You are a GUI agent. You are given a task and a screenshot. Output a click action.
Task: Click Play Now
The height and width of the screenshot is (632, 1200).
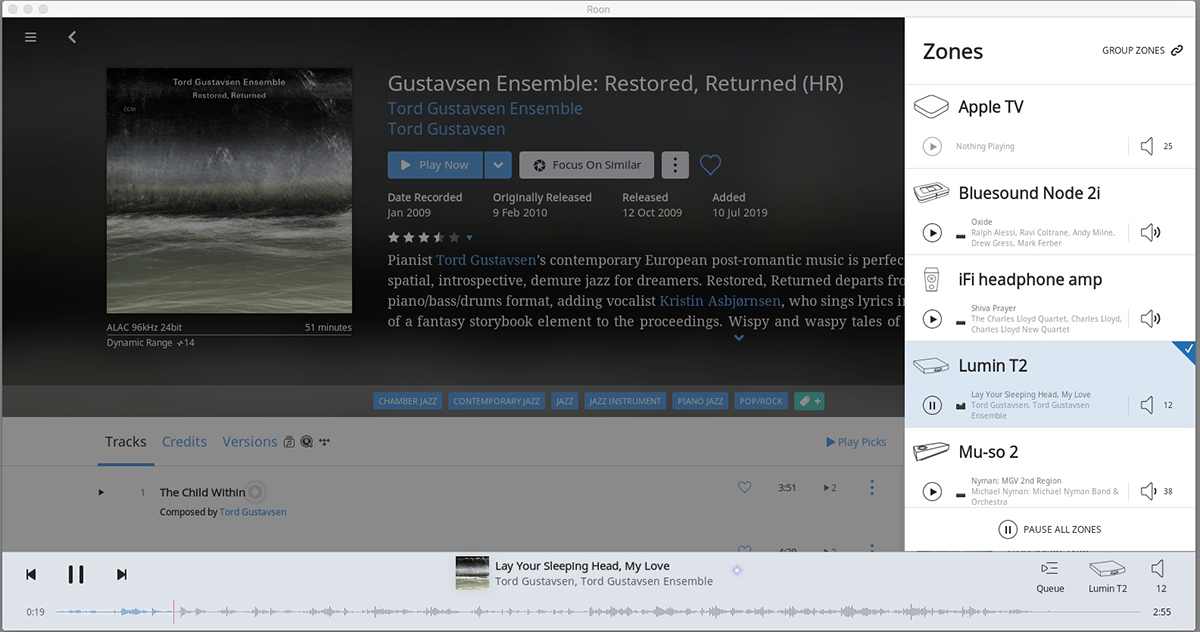coord(435,165)
